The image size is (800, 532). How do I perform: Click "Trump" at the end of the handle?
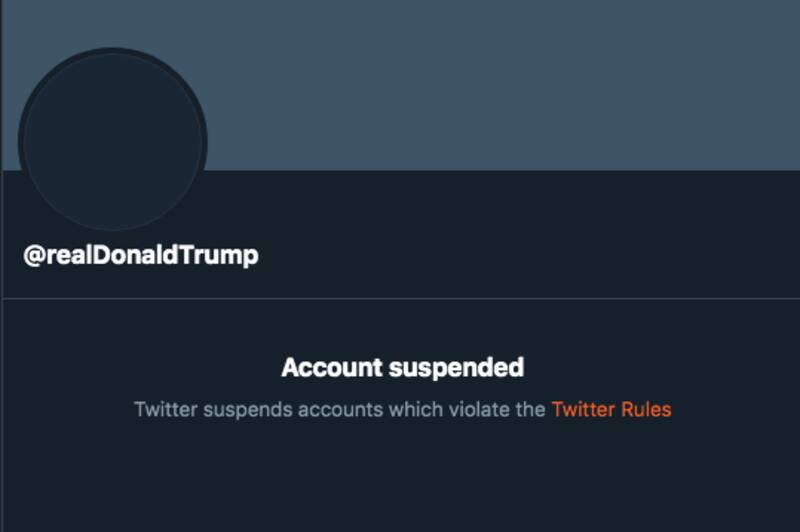(227, 255)
